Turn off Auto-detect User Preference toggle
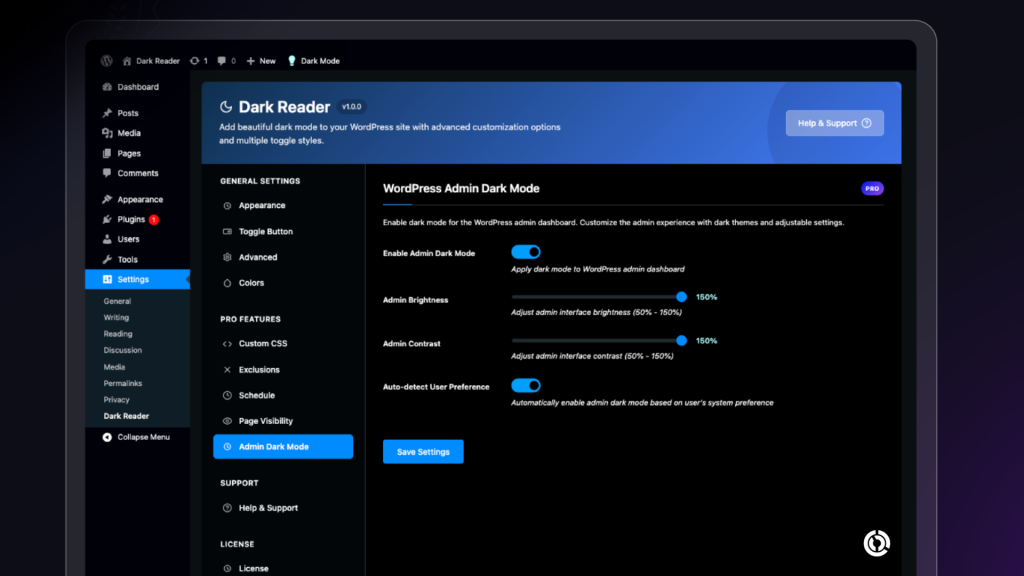The width and height of the screenshot is (1024, 576). tap(526, 386)
